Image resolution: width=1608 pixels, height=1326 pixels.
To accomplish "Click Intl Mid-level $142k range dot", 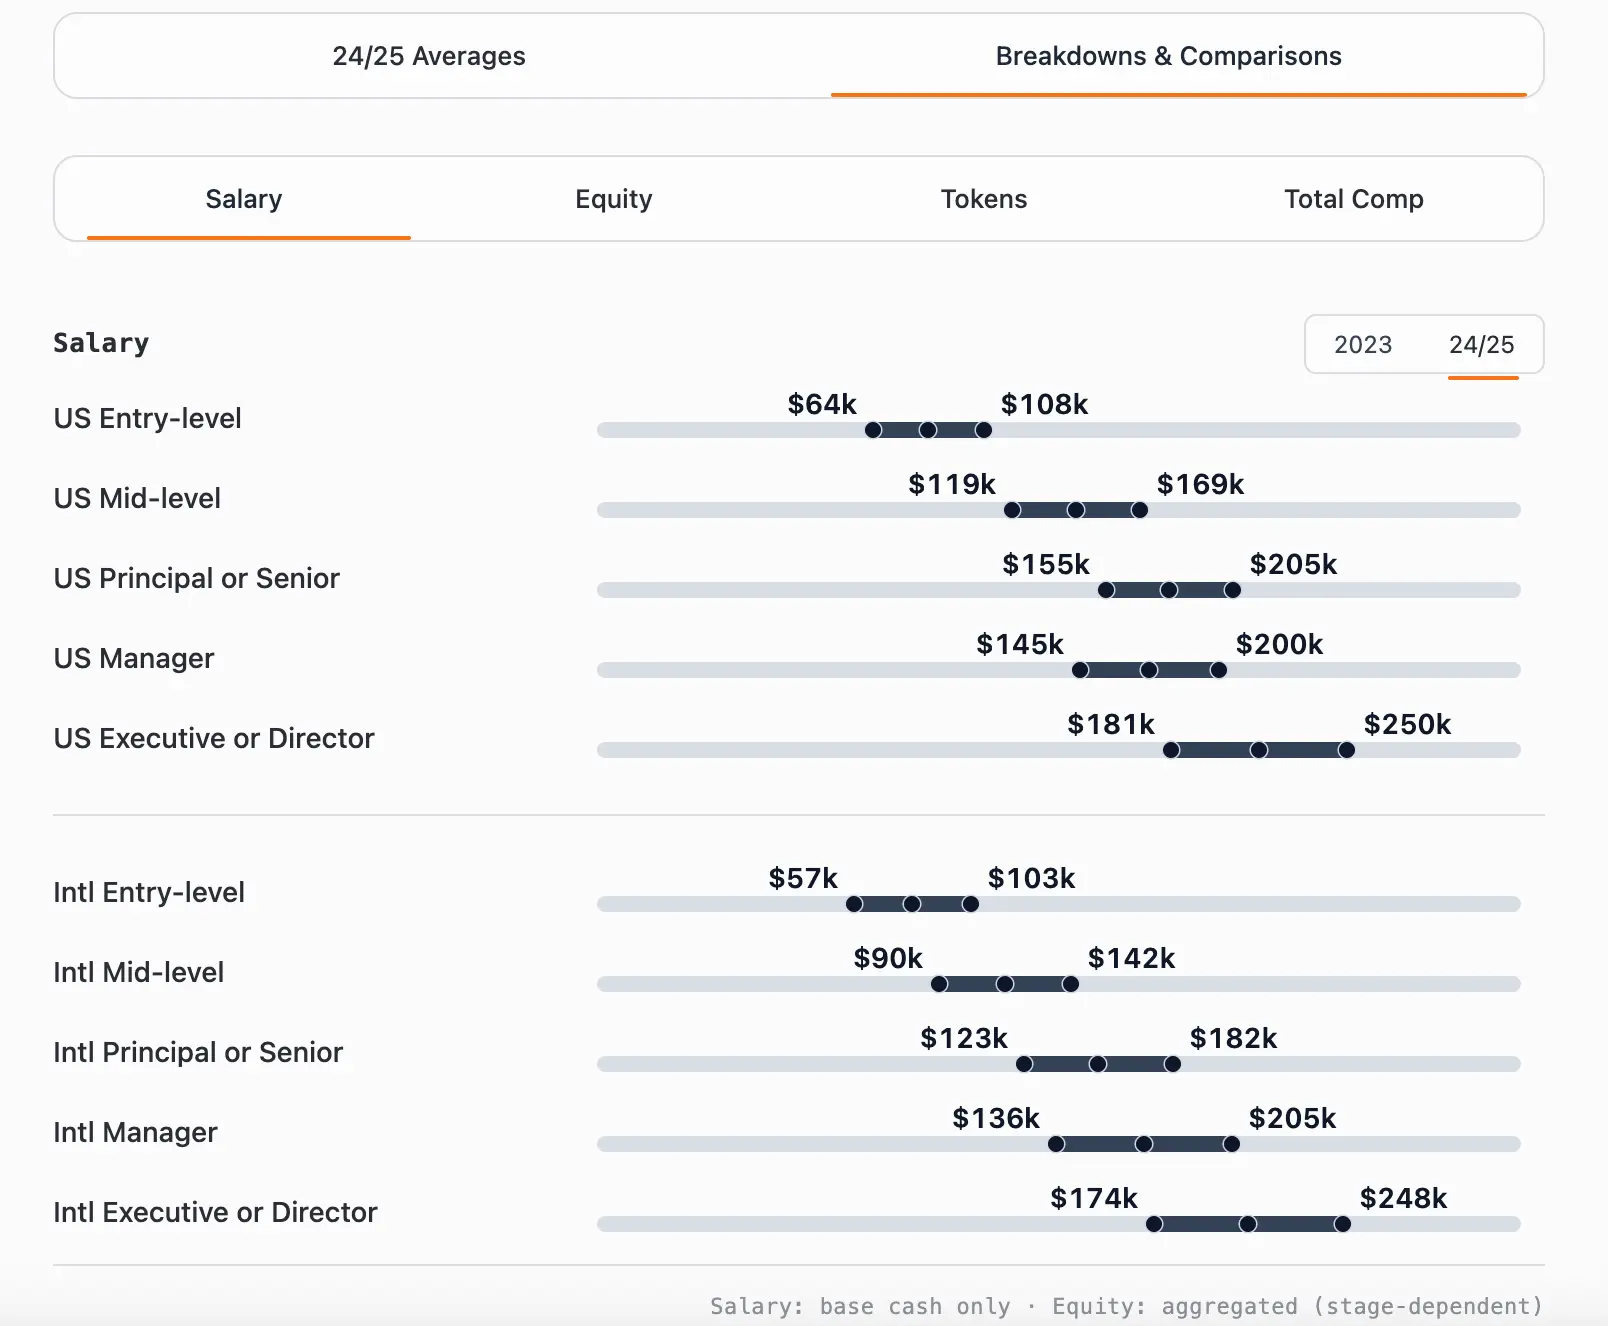I will (1070, 984).
